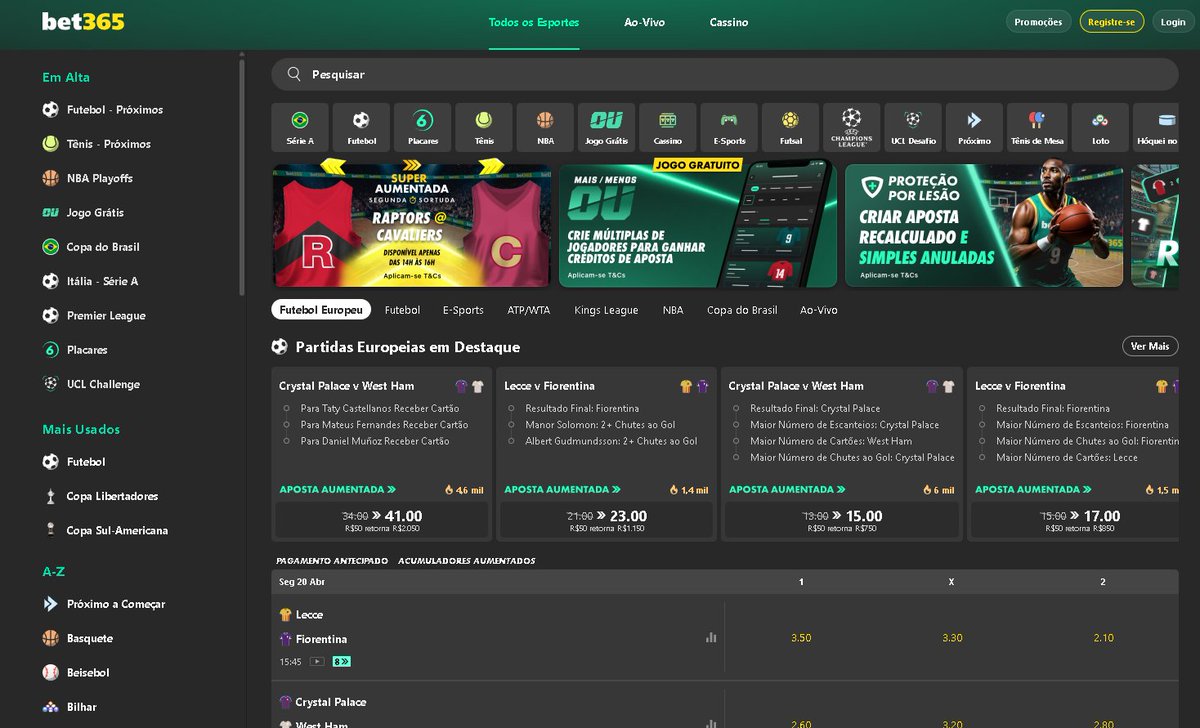Open the Champions League tile

(x=851, y=128)
